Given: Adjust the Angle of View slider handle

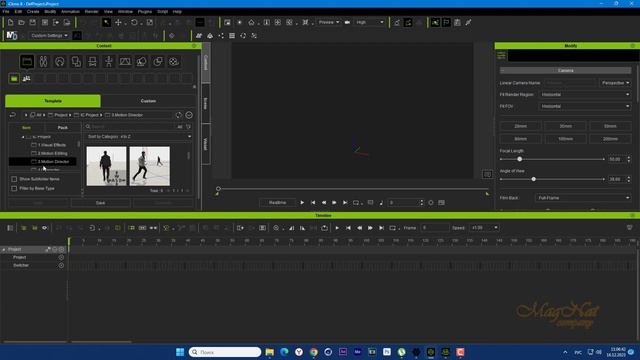Looking at the screenshot, I should pyautogui.click(x=533, y=179).
